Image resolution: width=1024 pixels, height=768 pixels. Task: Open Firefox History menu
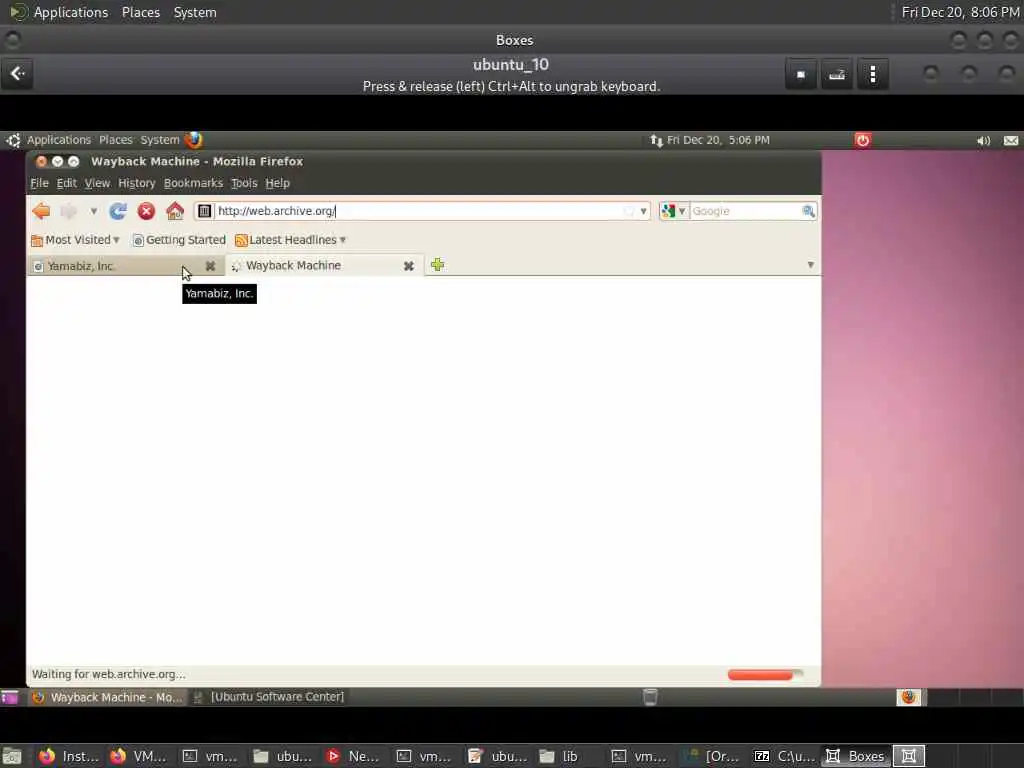click(x=136, y=184)
